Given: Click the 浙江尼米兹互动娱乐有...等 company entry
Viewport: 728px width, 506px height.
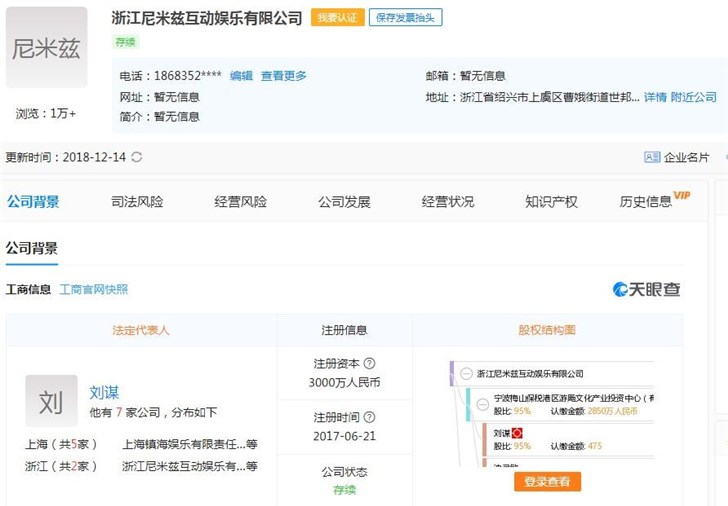Looking at the screenshot, I should [x=189, y=466].
